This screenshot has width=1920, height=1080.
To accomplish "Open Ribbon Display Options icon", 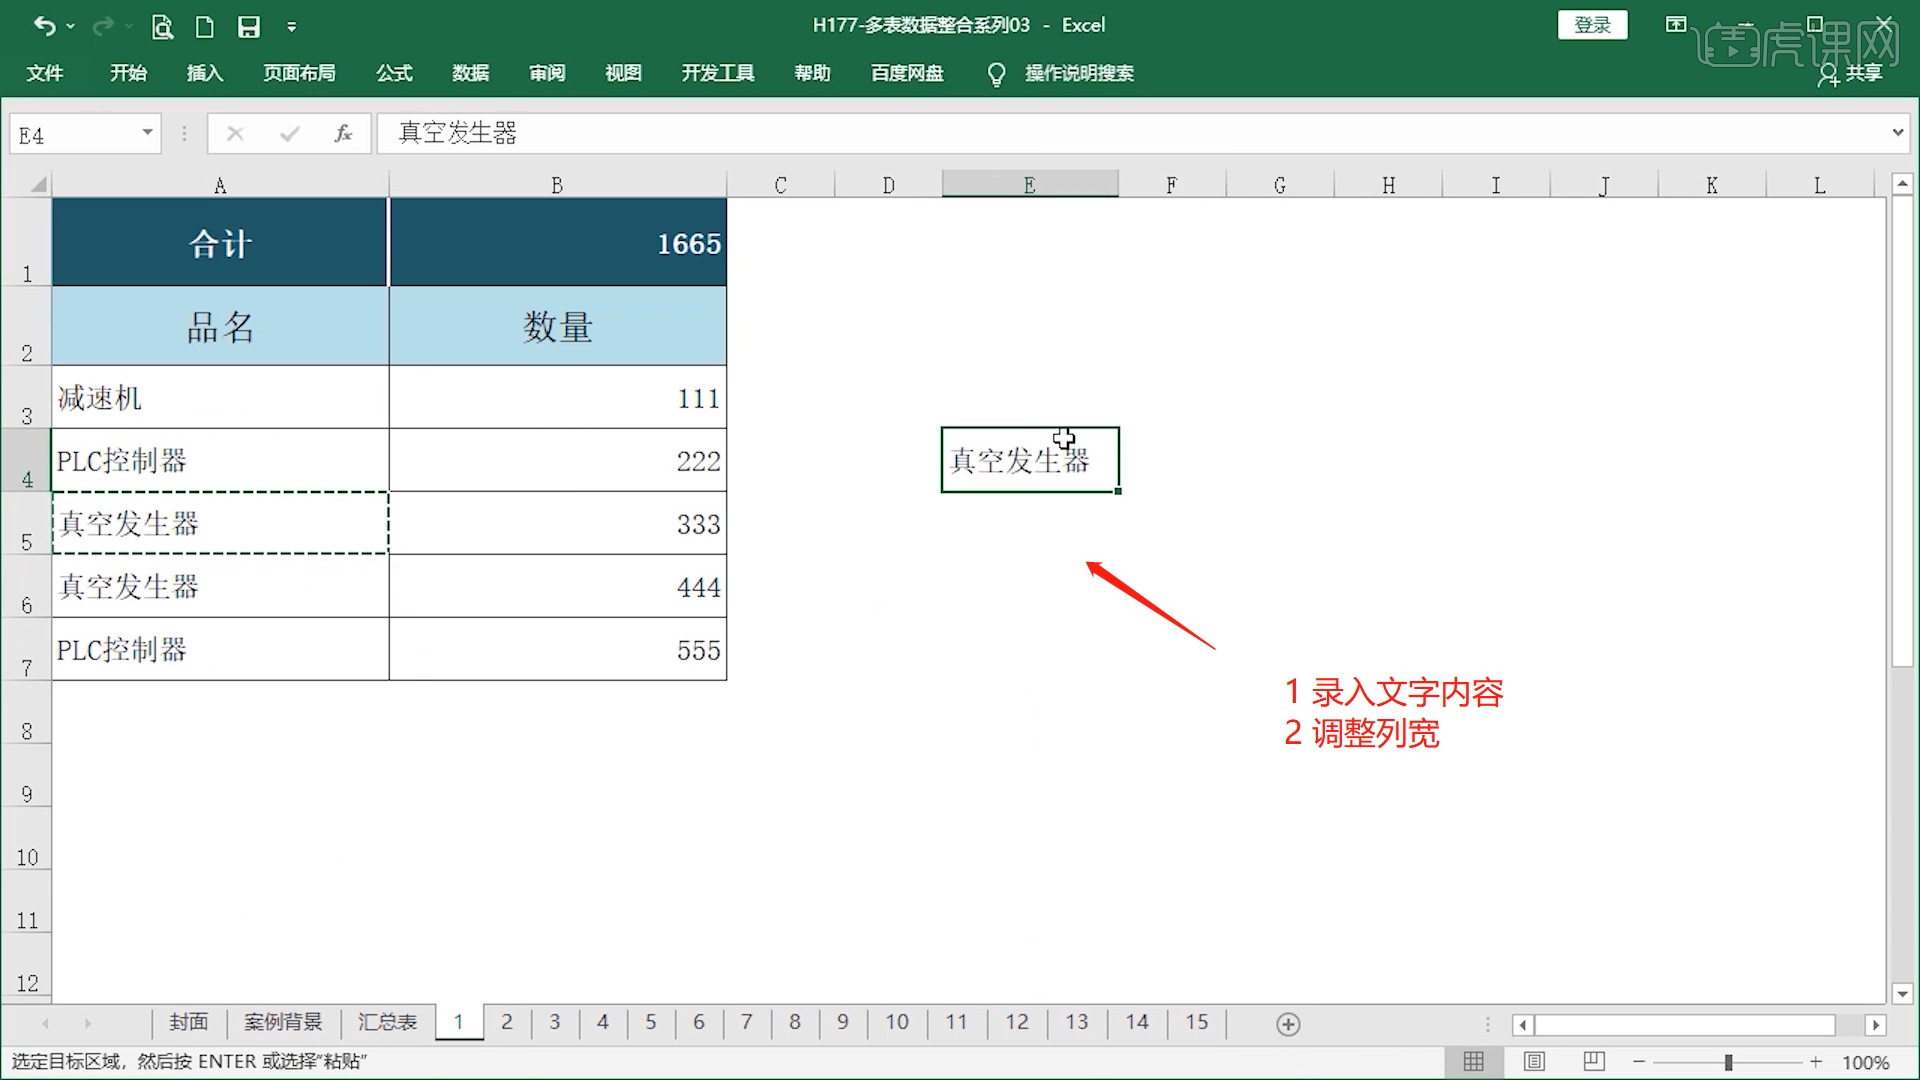I will point(1676,24).
